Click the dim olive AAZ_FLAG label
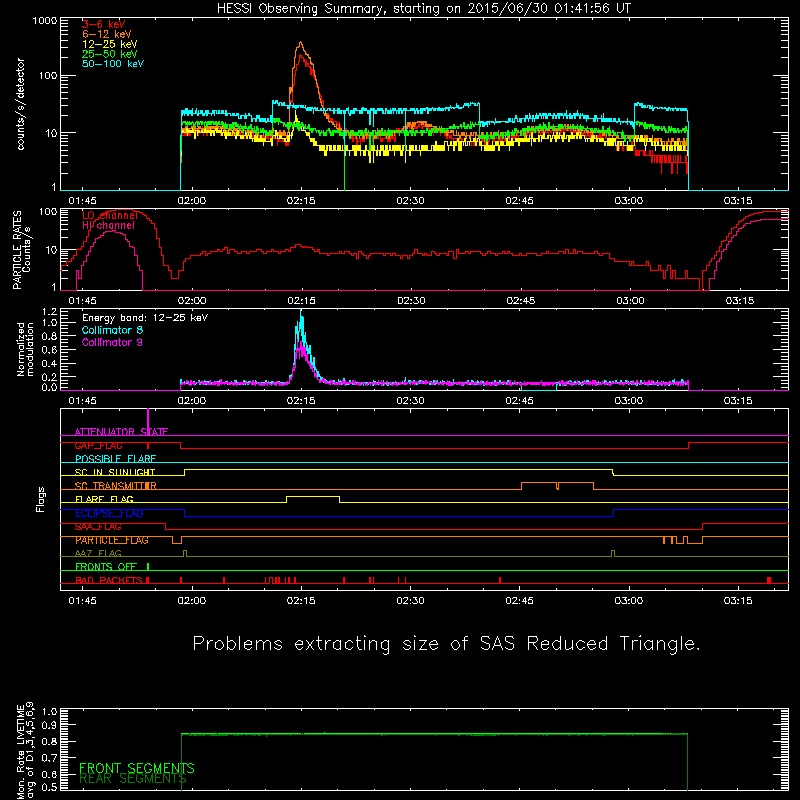 [98, 553]
